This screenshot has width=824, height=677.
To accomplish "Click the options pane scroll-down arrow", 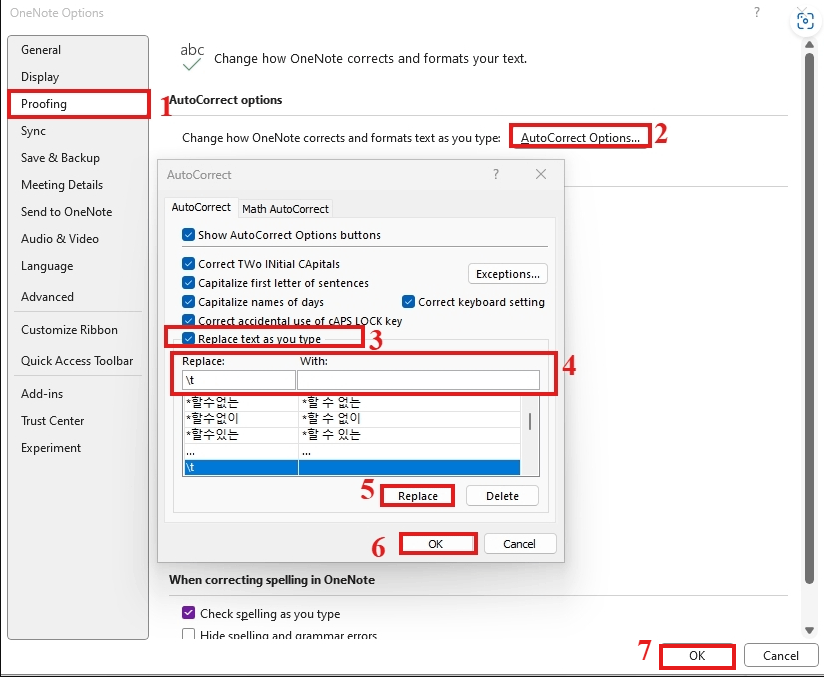I will [809, 630].
